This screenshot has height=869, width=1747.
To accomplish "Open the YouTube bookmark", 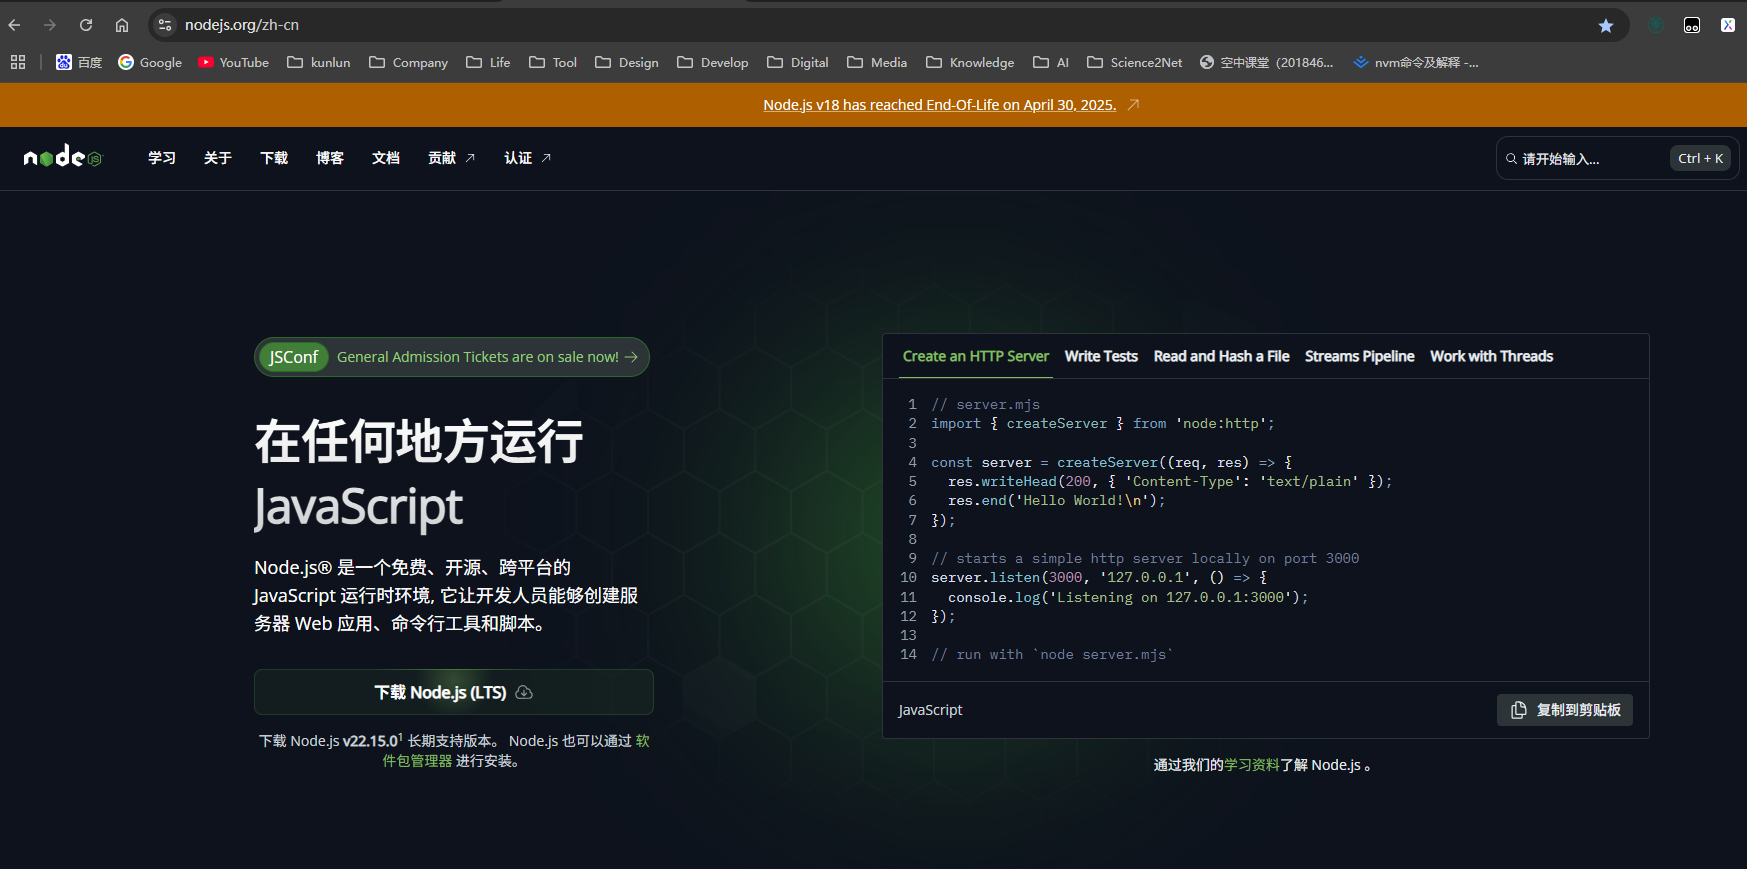I will tap(233, 62).
